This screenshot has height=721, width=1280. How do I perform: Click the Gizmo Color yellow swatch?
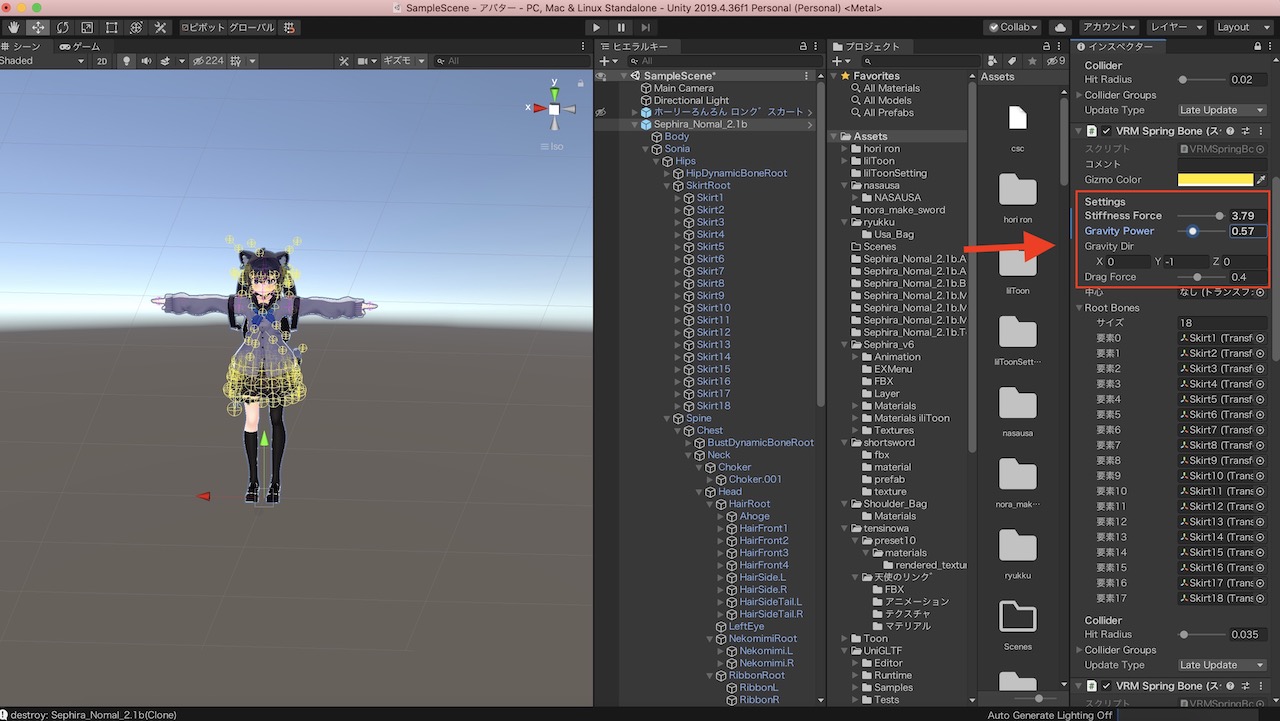1215,180
